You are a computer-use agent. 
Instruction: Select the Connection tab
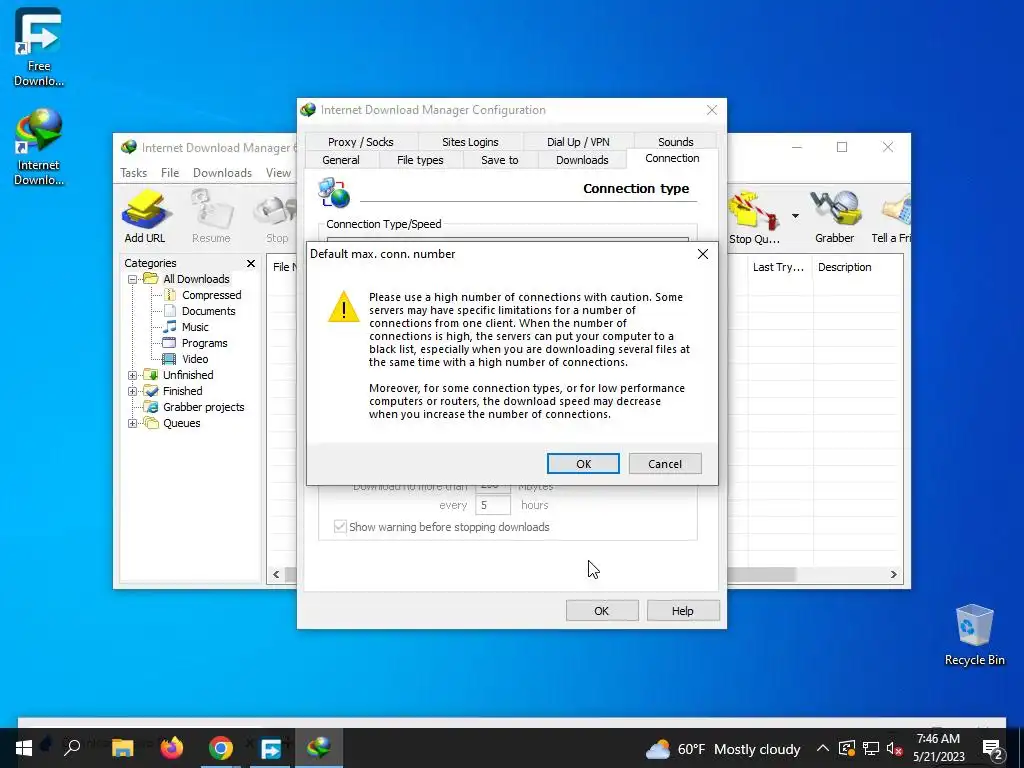[672, 158]
